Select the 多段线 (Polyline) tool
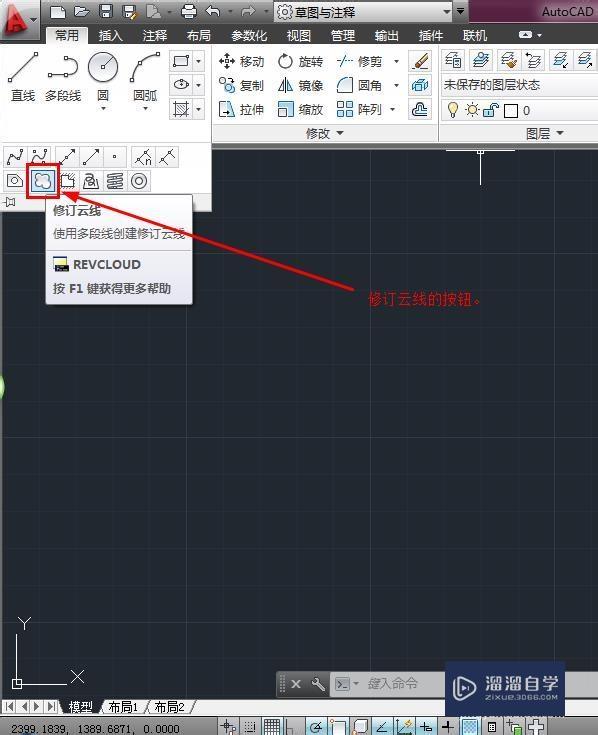 [63, 77]
